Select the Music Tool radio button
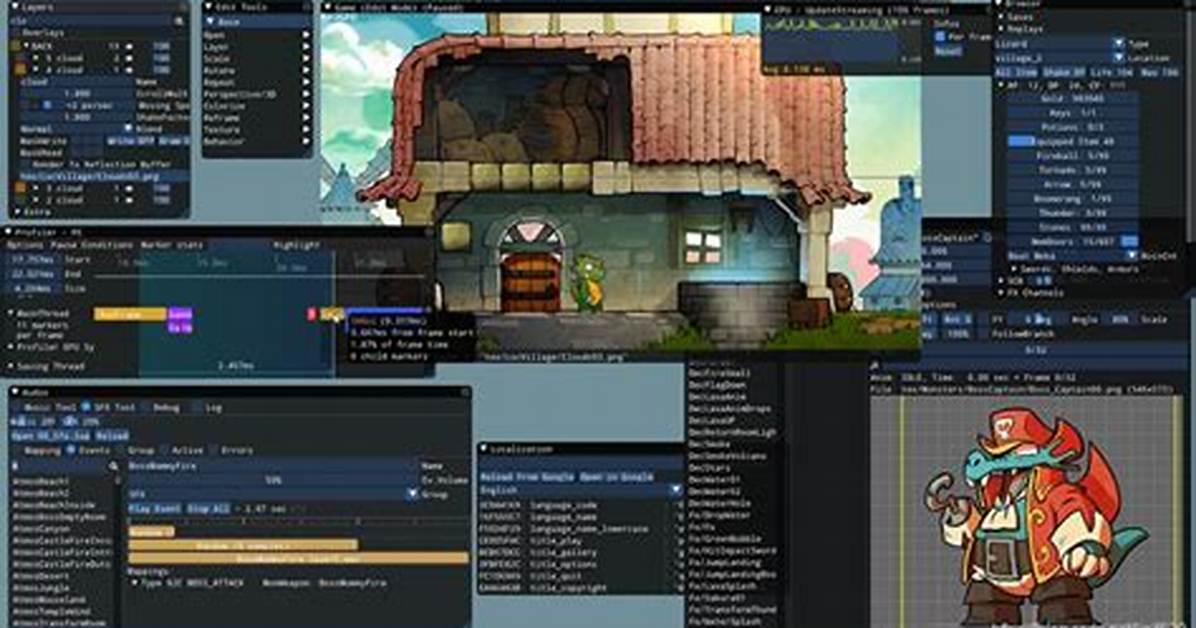Screen dimensions: 1196x628 coord(17,407)
